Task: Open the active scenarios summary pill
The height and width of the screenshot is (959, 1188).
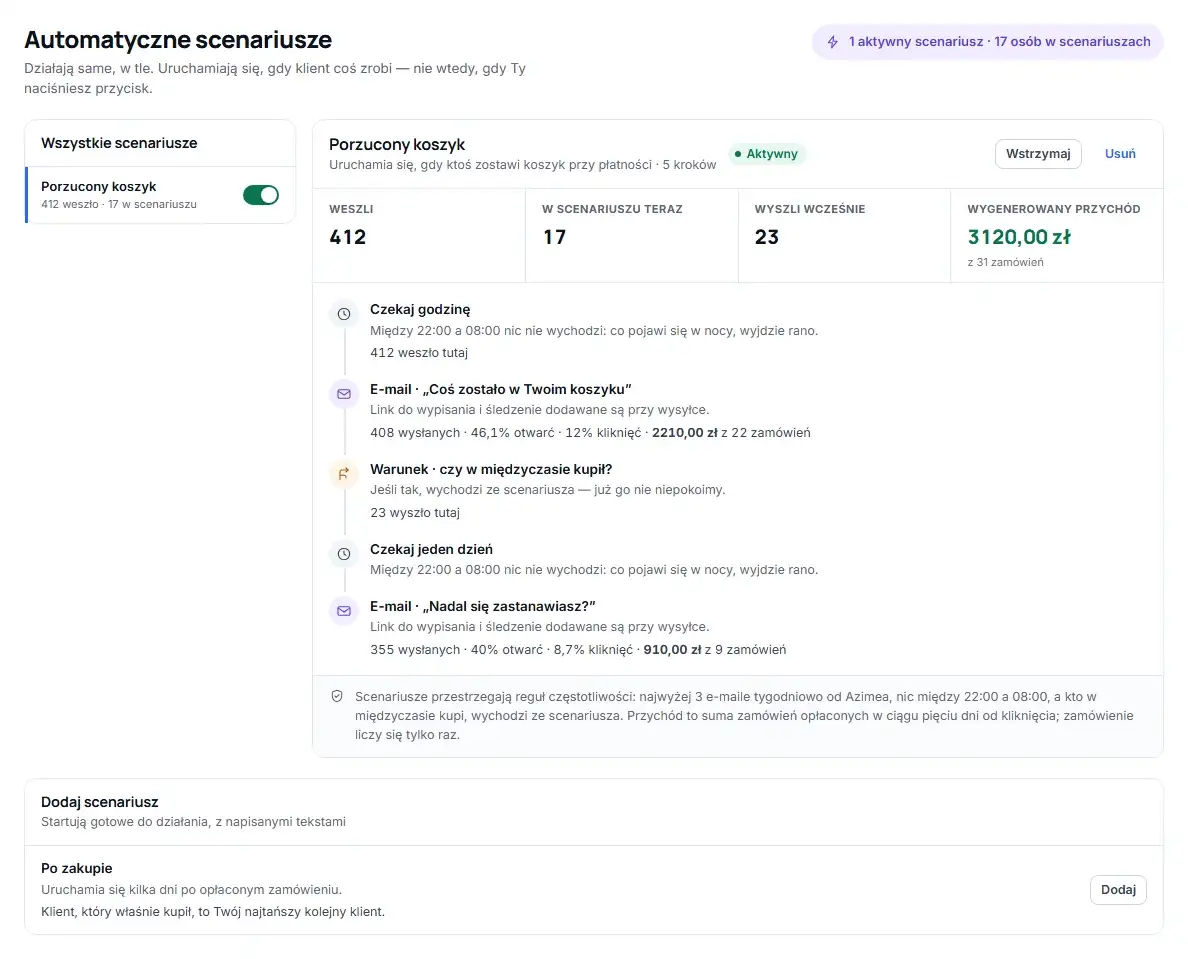Action: click(988, 42)
